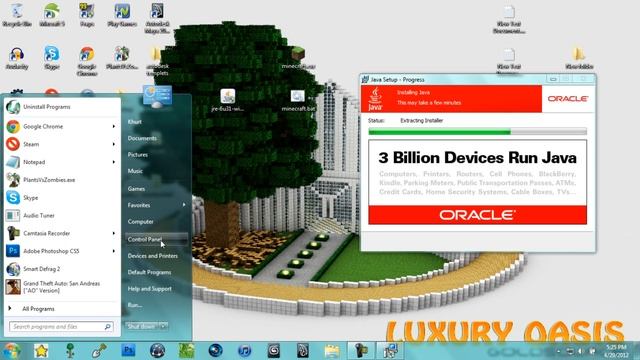640x360 pixels.
Task: Select the jre-6u31 installer file on desktop
Action: 227,100
